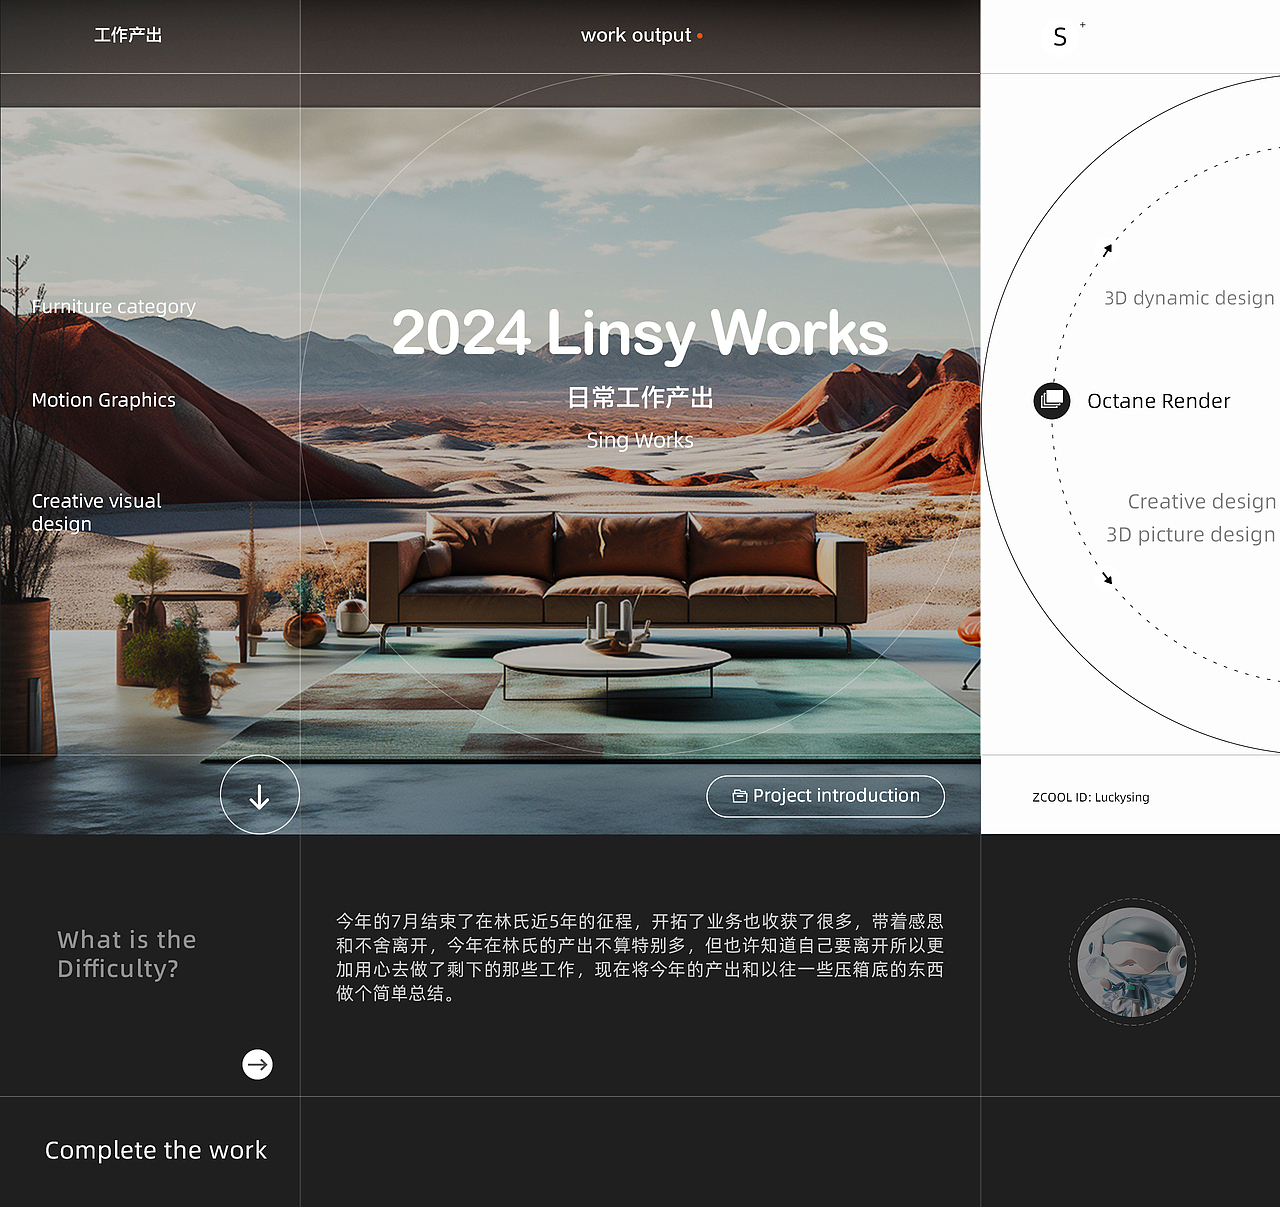The image size is (1280, 1207).
Task: Click the orange dot beside work output
Action: click(700, 36)
